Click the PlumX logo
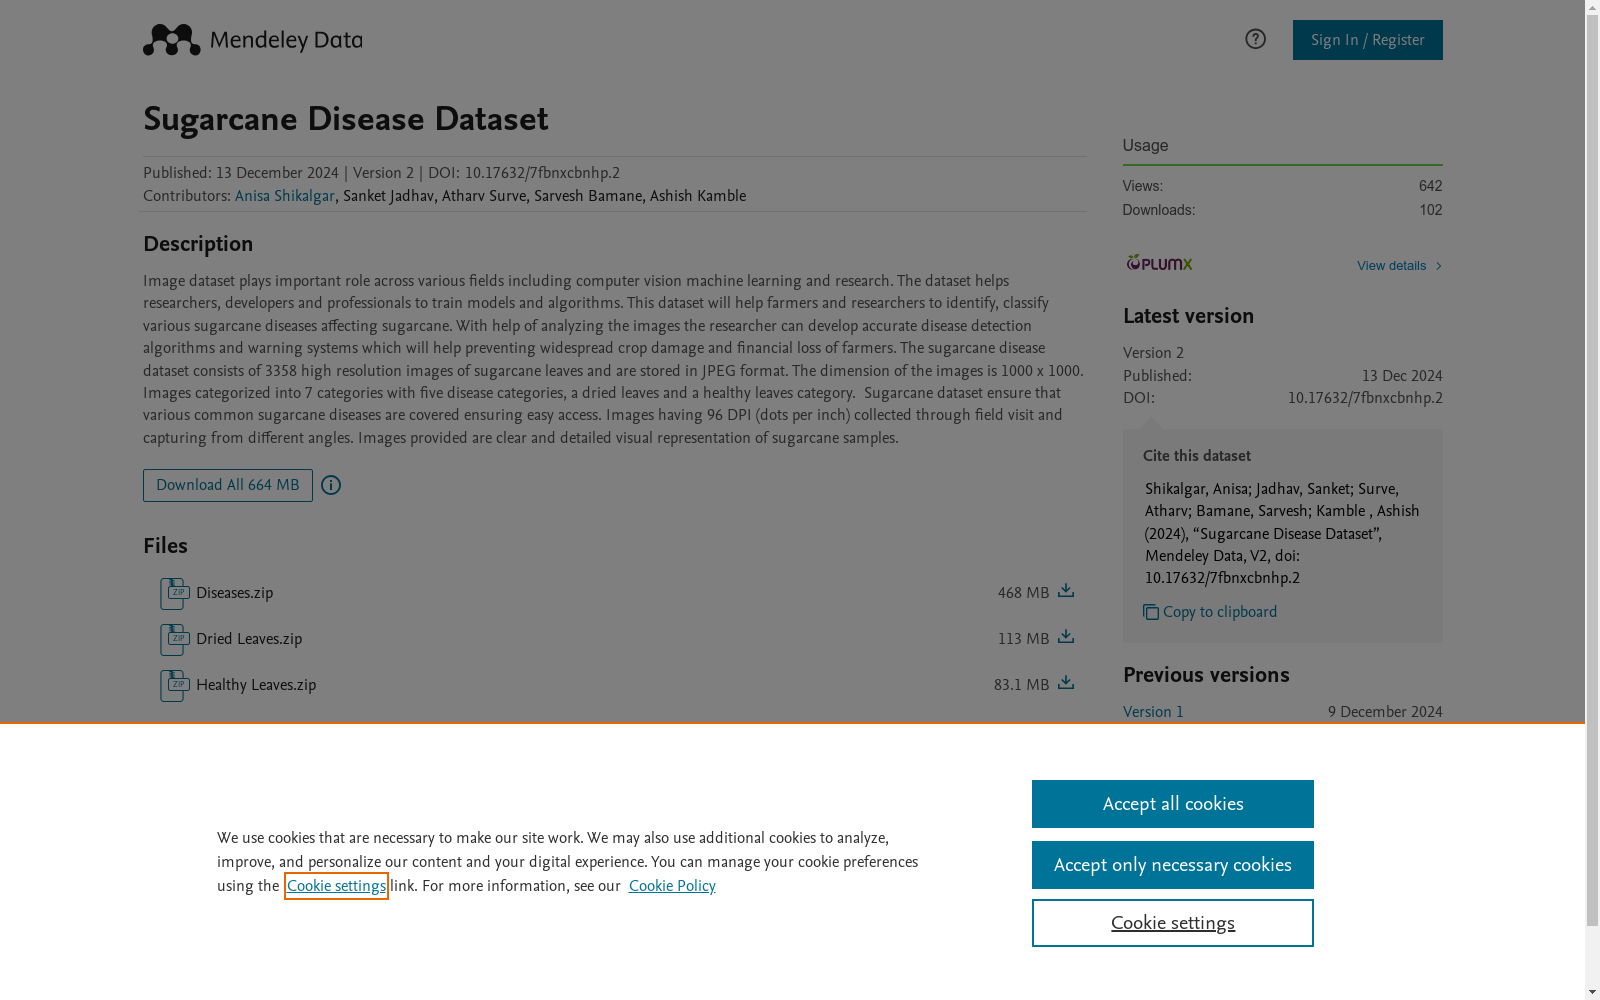This screenshot has height=1000, width=1600. pyautogui.click(x=1159, y=263)
